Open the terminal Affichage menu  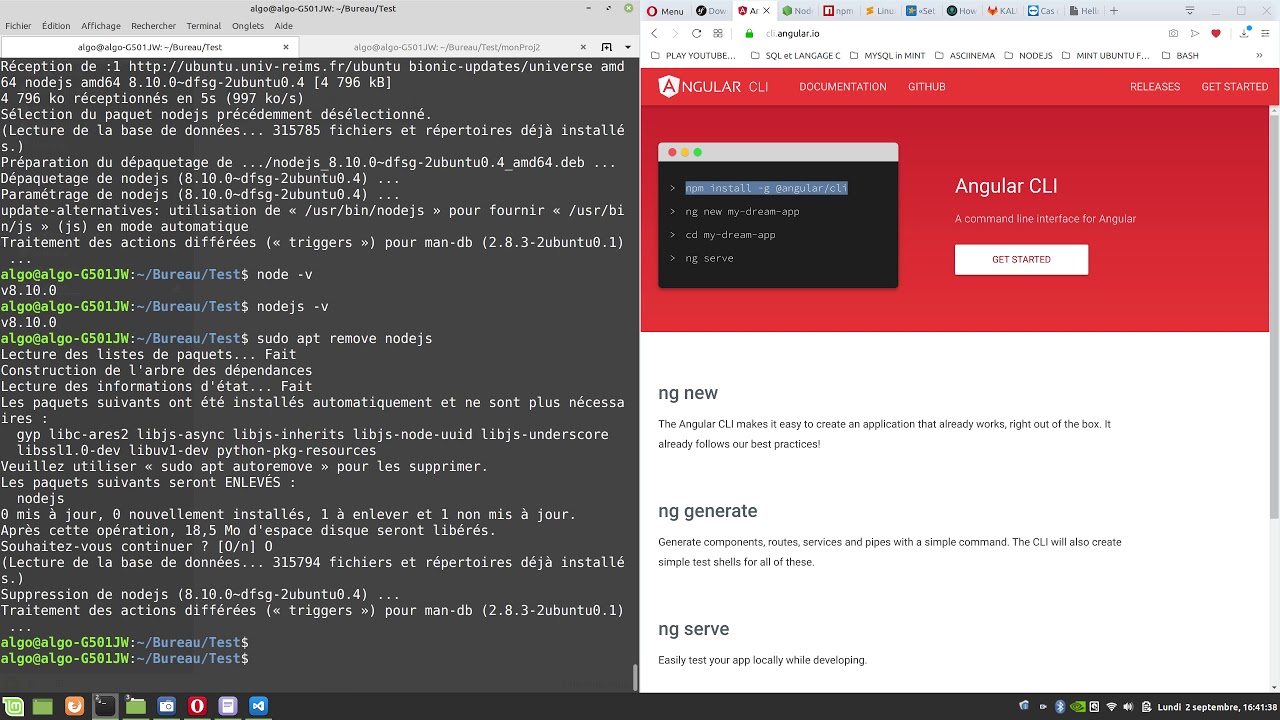[101, 26]
